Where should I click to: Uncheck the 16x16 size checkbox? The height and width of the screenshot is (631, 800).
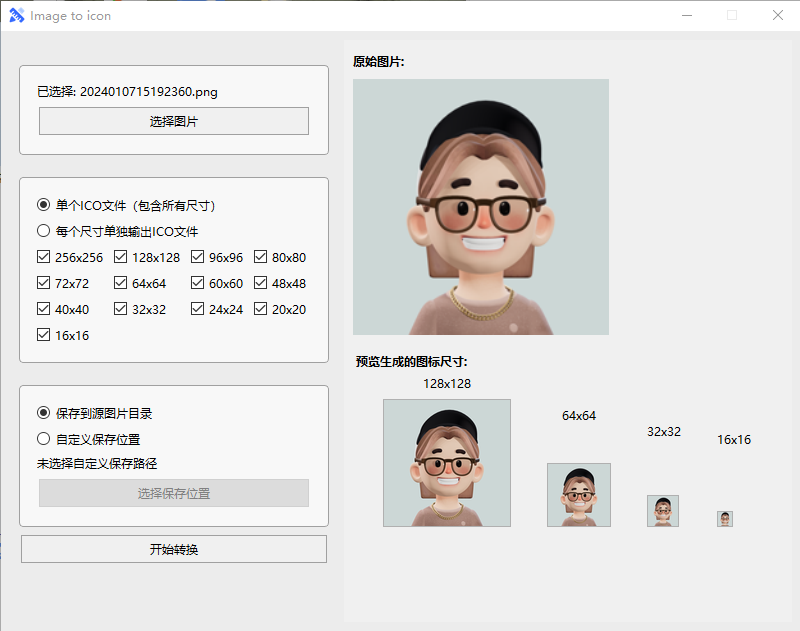44,335
